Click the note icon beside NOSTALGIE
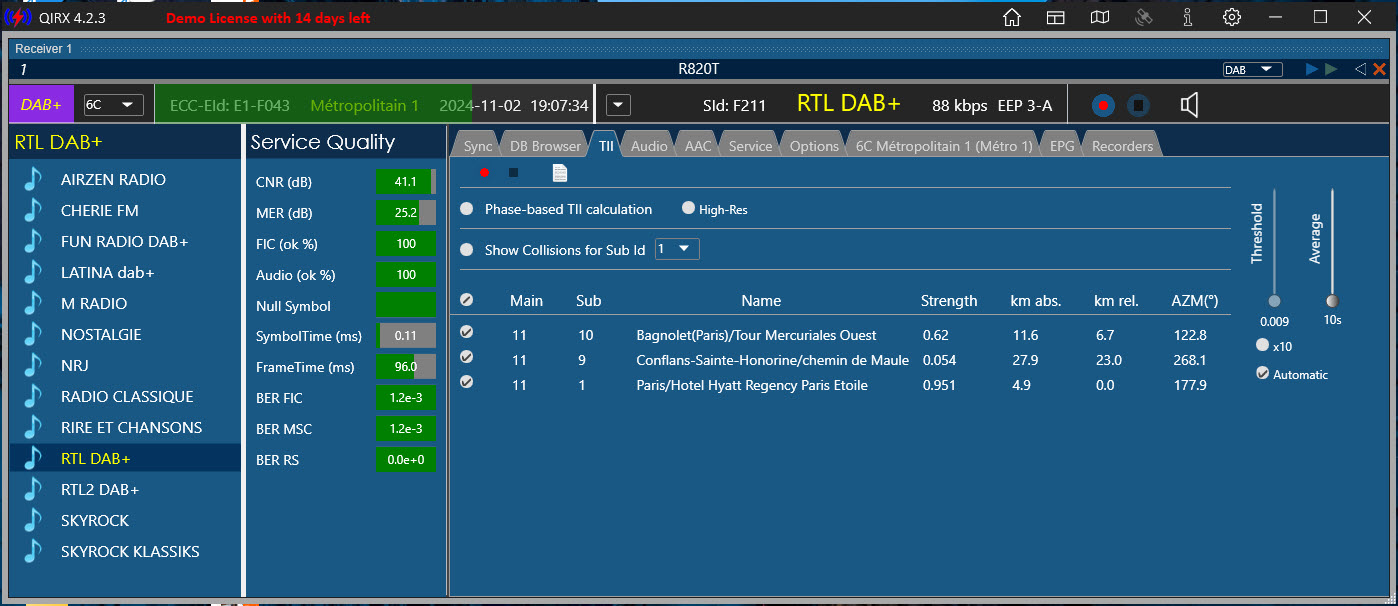 coord(34,335)
